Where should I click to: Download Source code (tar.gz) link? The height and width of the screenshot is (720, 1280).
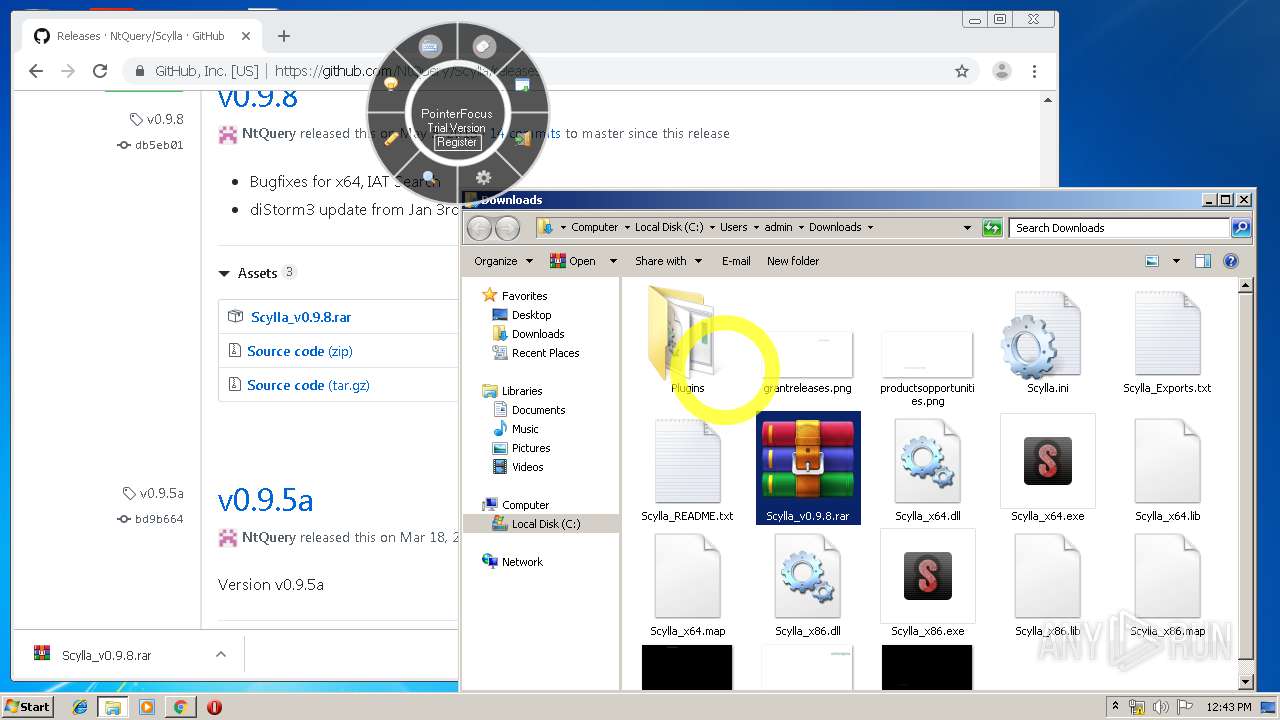(x=308, y=385)
